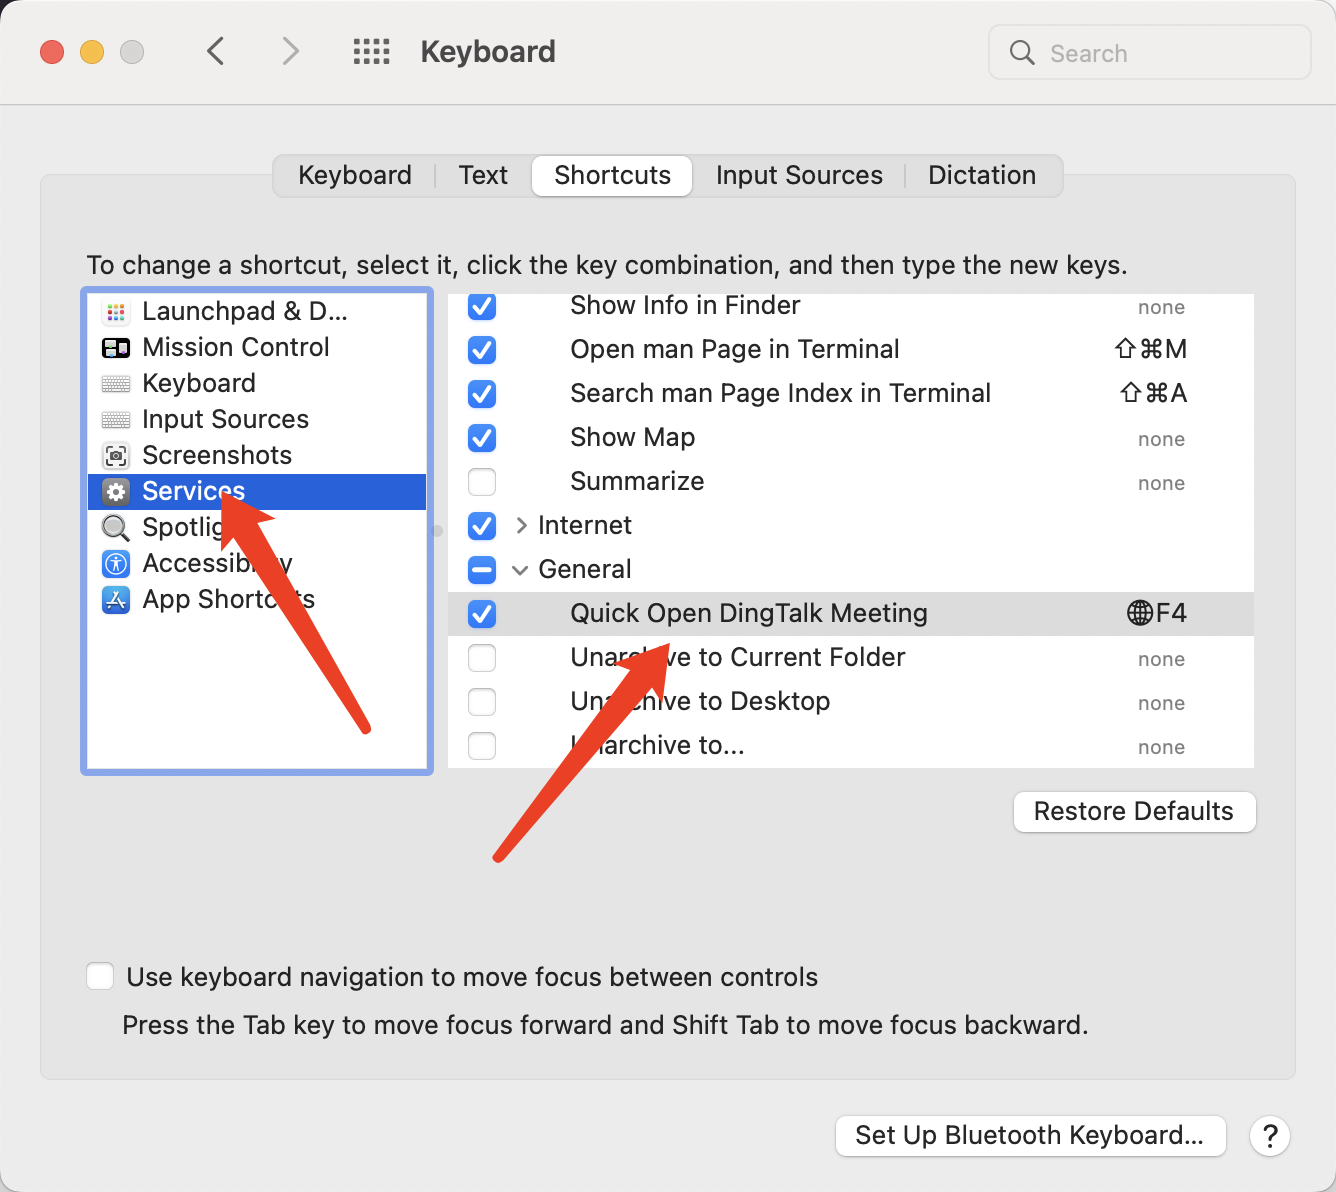The width and height of the screenshot is (1336, 1192).
Task: Select the Spotlight magnifier icon
Action: [116, 528]
